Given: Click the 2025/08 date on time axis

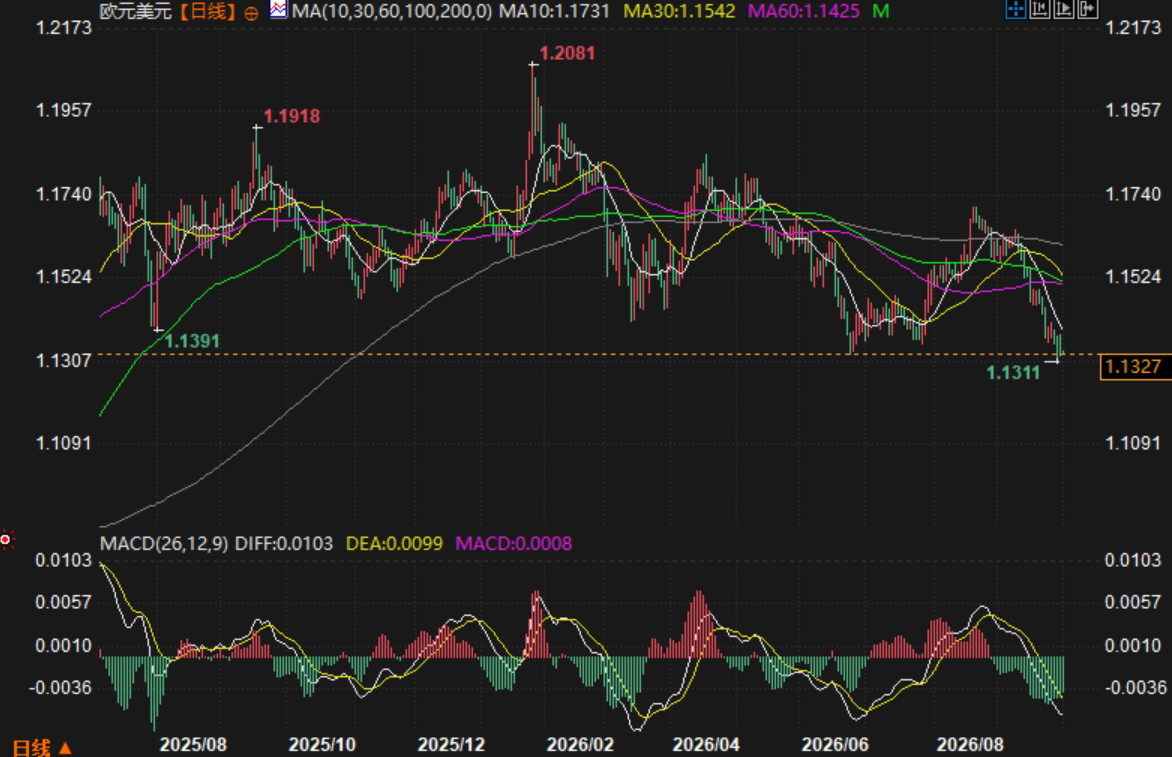Looking at the screenshot, I should coord(193,745).
